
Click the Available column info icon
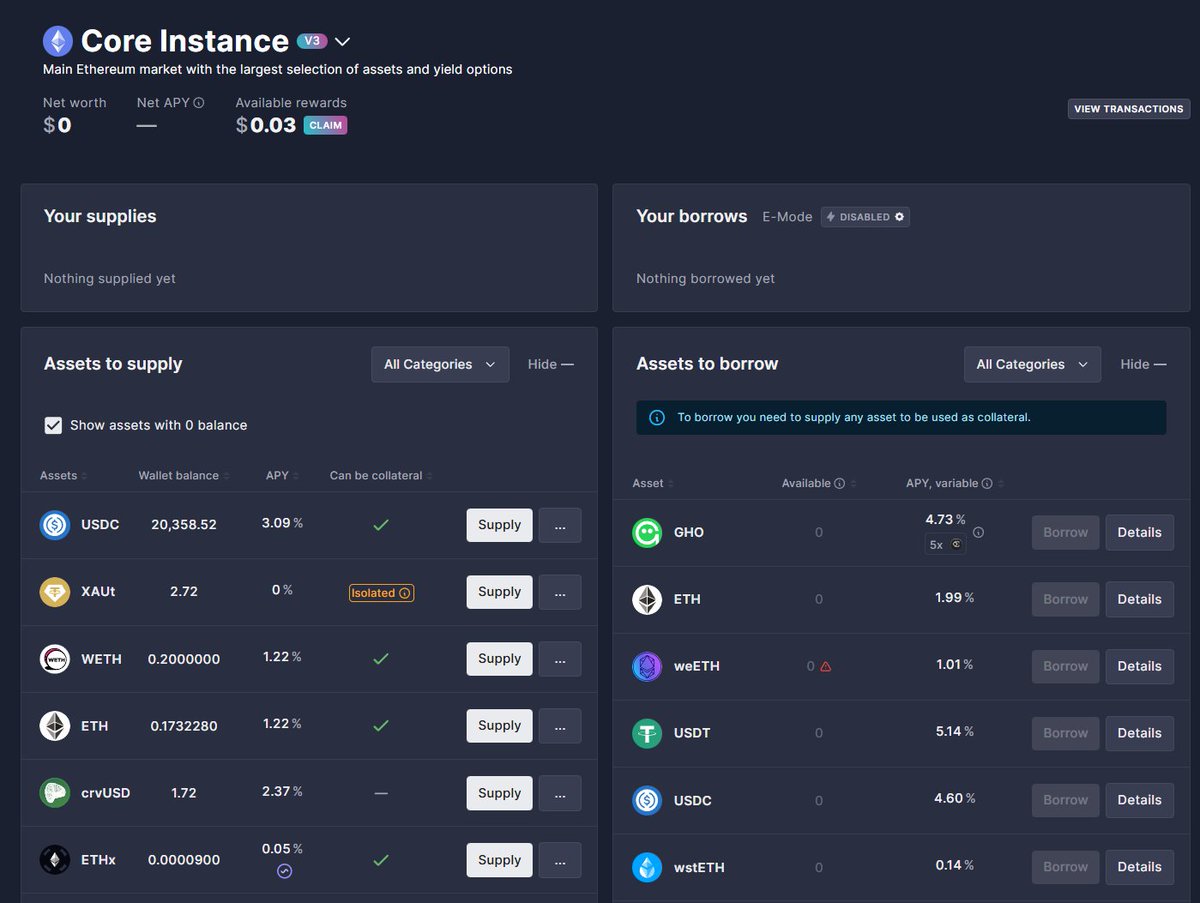click(x=839, y=484)
